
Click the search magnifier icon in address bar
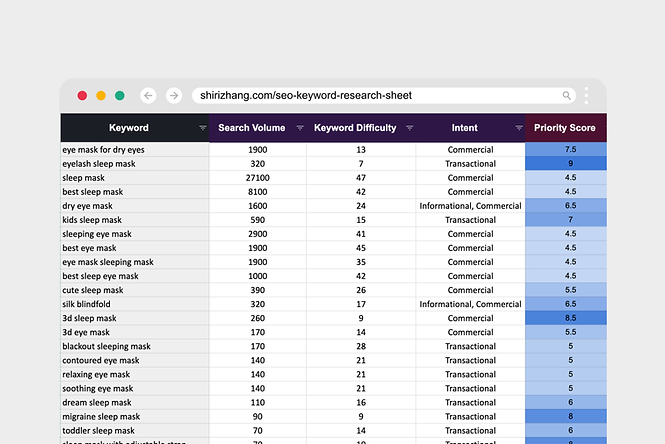pos(567,95)
